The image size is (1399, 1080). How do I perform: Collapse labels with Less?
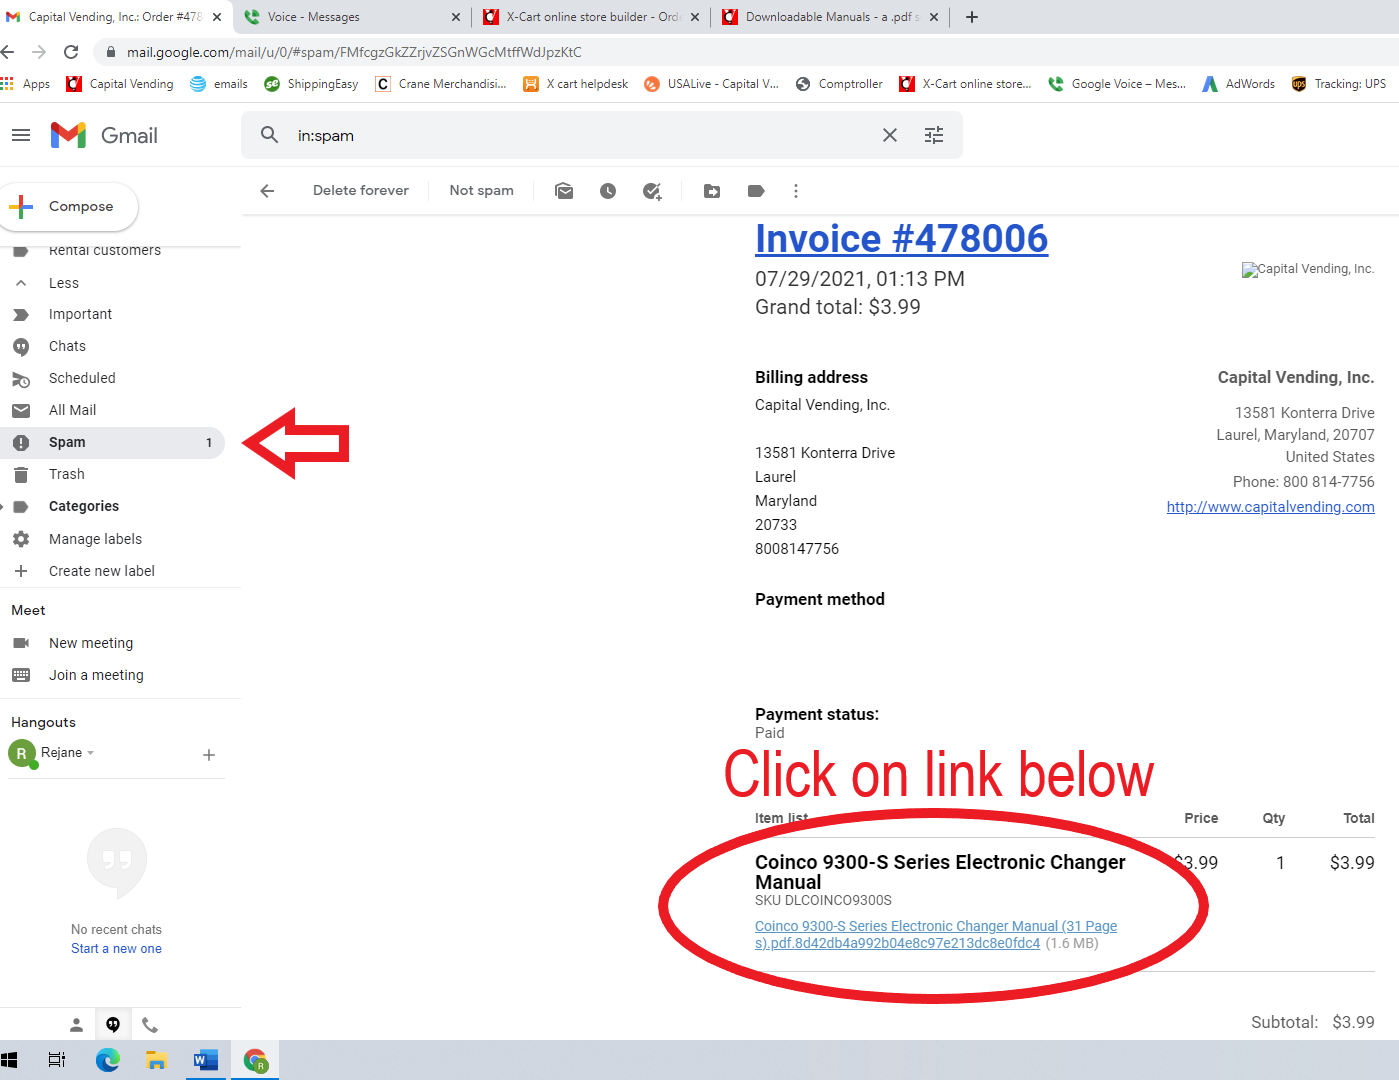coord(64,283)
